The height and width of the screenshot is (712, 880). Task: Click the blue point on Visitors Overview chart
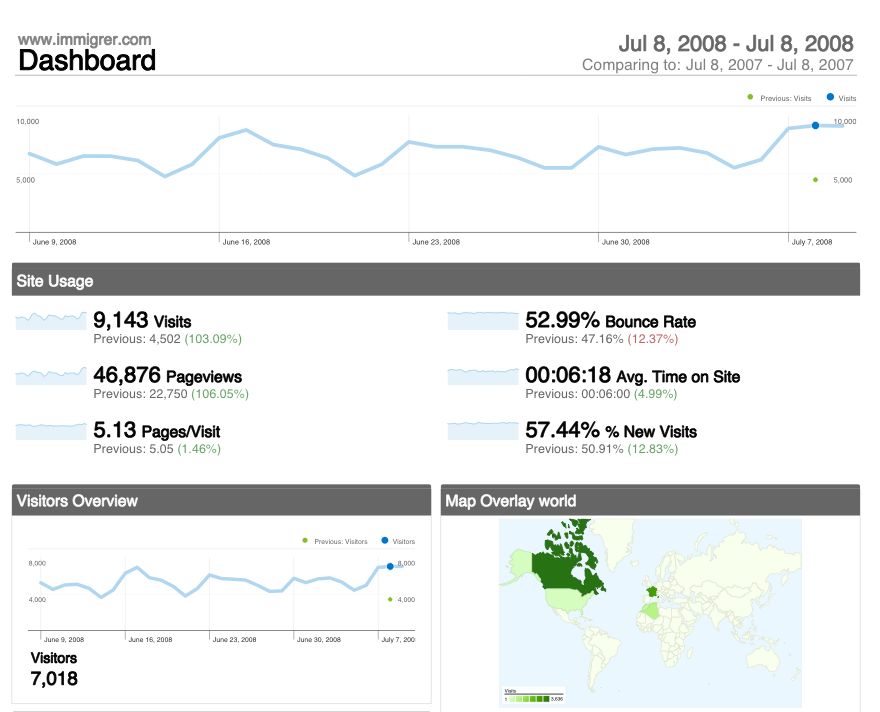point(390,567)
